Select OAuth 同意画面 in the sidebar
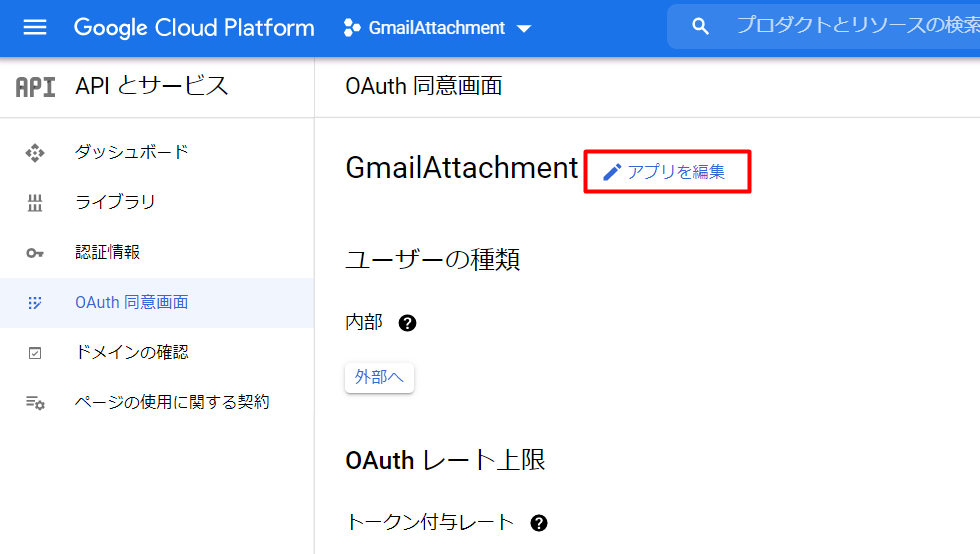Screen dimensions: 980x554 [157, 303]
